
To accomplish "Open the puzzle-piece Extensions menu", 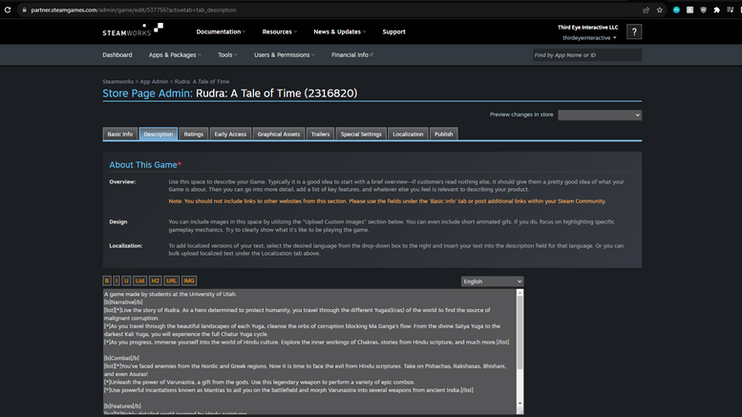I will click(x=717, y=10).
